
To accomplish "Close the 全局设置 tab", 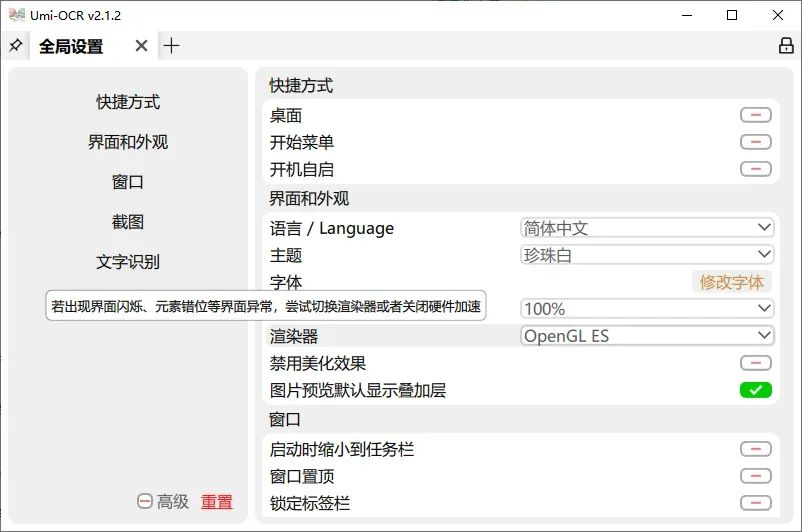I will click(142, 46).
